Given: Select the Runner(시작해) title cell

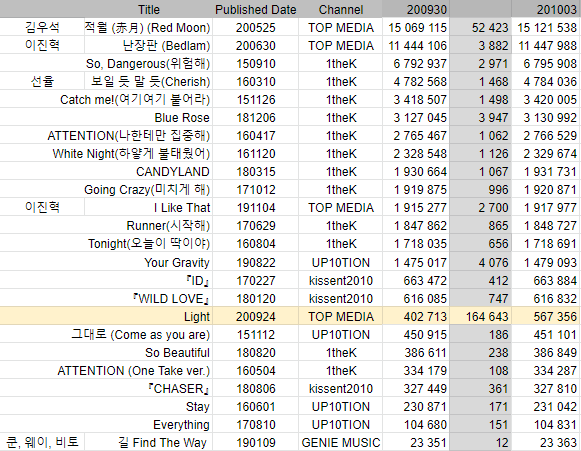Looking at the screenshot, I should click(x=168, y=225).
